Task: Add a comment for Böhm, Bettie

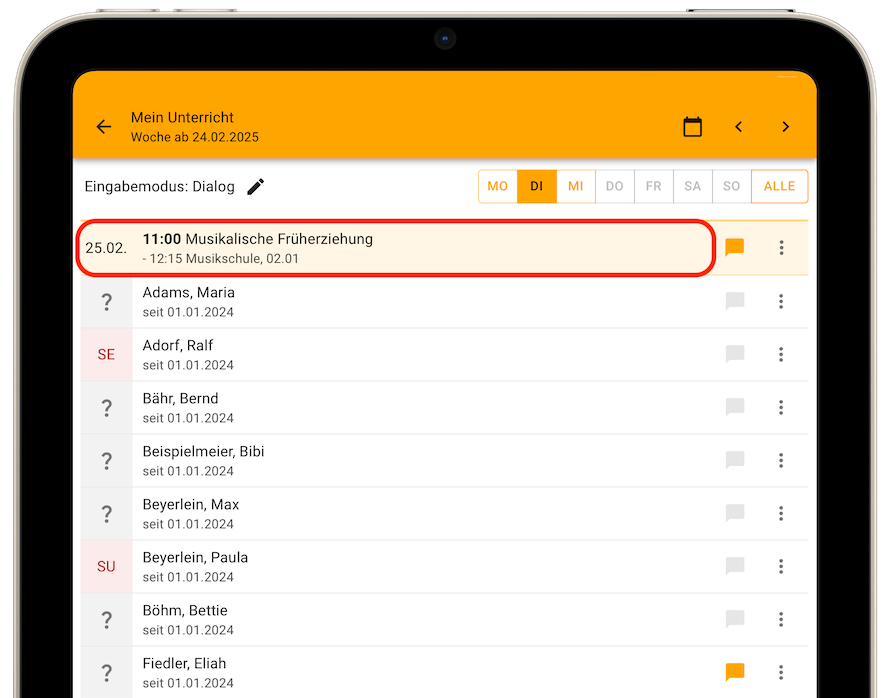Action: tap(735, 619)
